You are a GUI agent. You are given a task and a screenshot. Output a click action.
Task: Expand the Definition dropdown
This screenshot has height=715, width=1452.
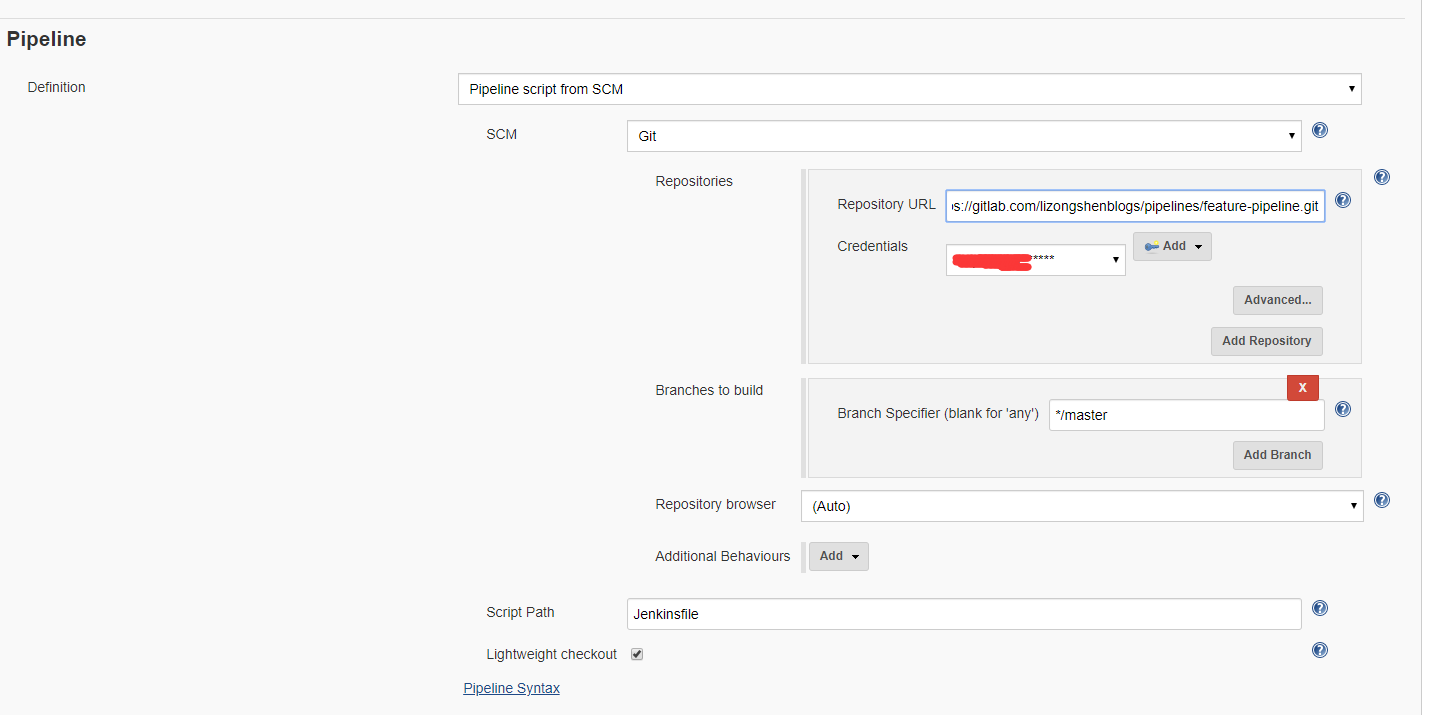(x=909, y=89)
